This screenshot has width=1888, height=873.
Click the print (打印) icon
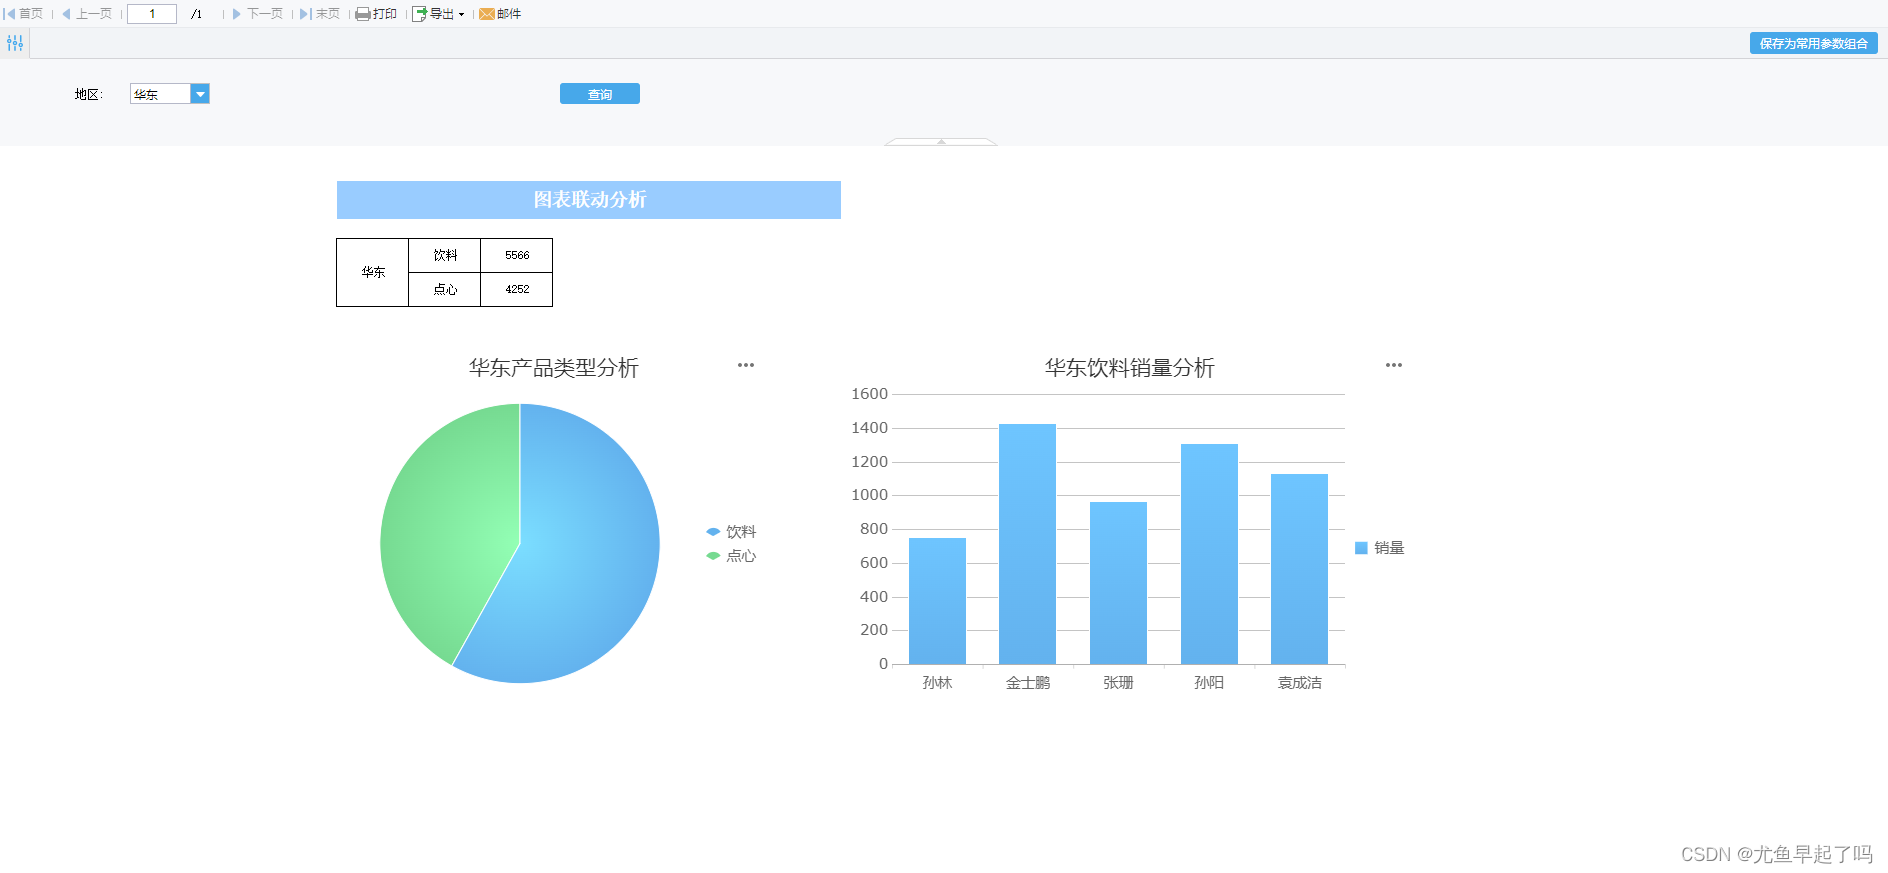(x=363, y=14)
